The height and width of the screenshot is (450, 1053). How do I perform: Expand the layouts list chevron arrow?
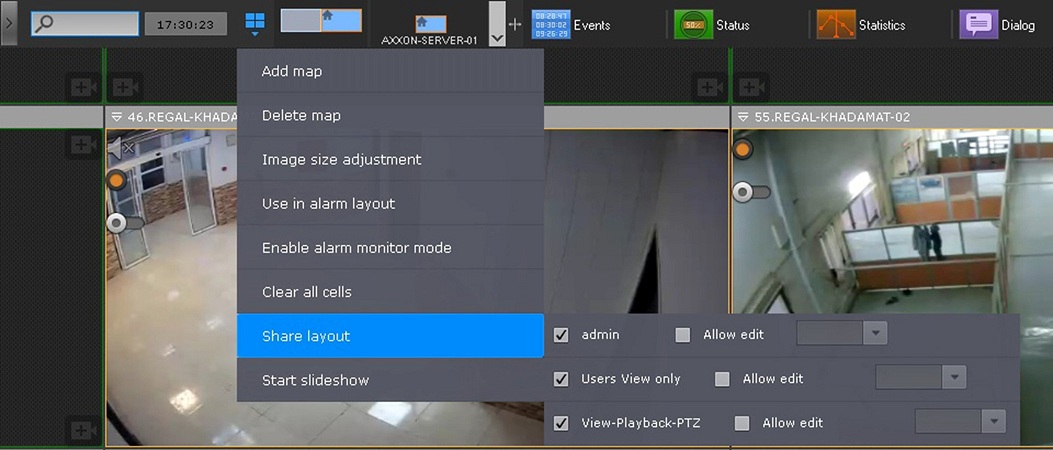pos(497,23)
